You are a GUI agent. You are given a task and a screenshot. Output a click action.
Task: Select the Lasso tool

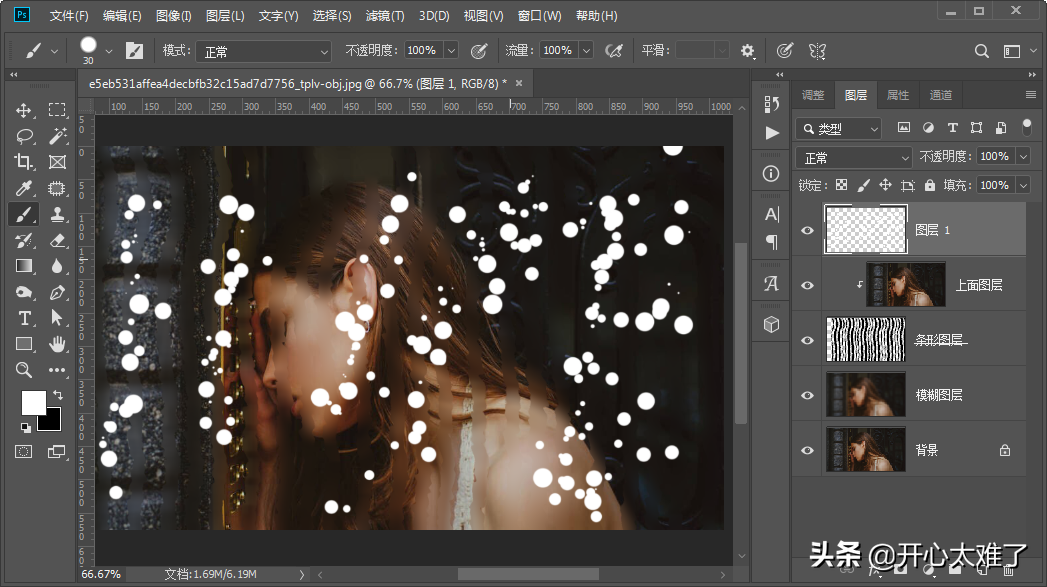[x=24, y=136]
